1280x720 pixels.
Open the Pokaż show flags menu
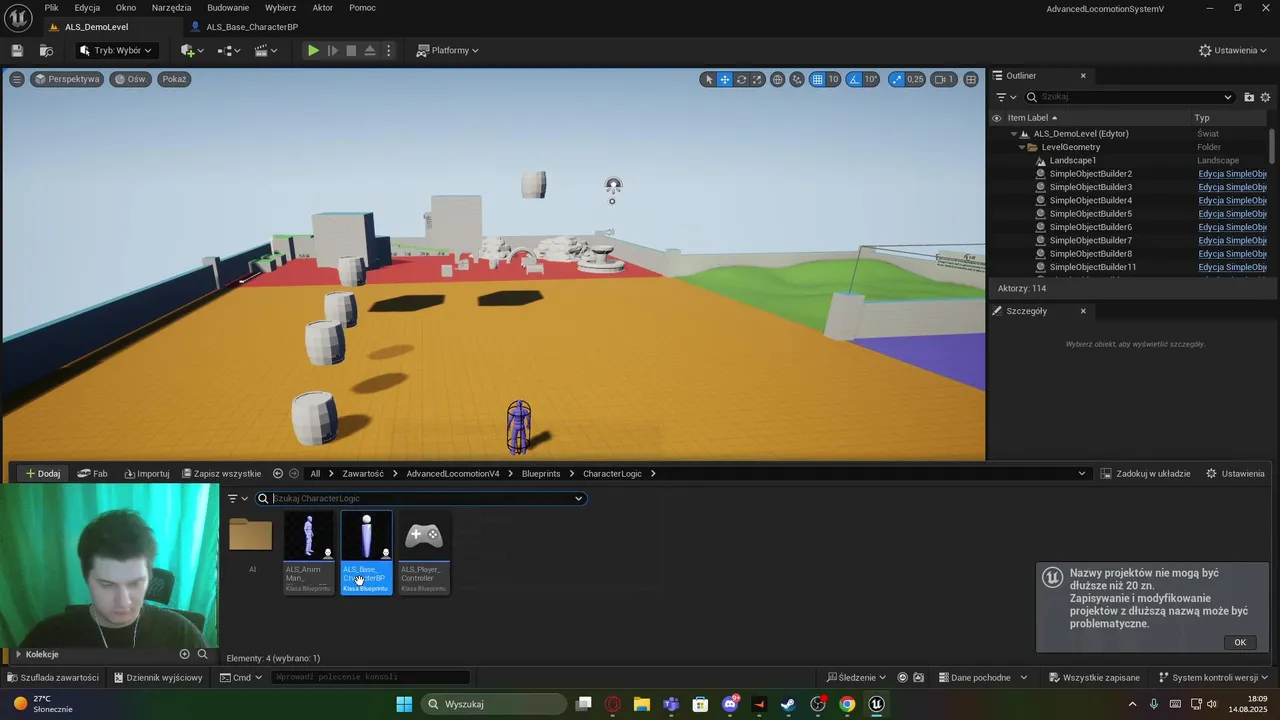[174, 79]
